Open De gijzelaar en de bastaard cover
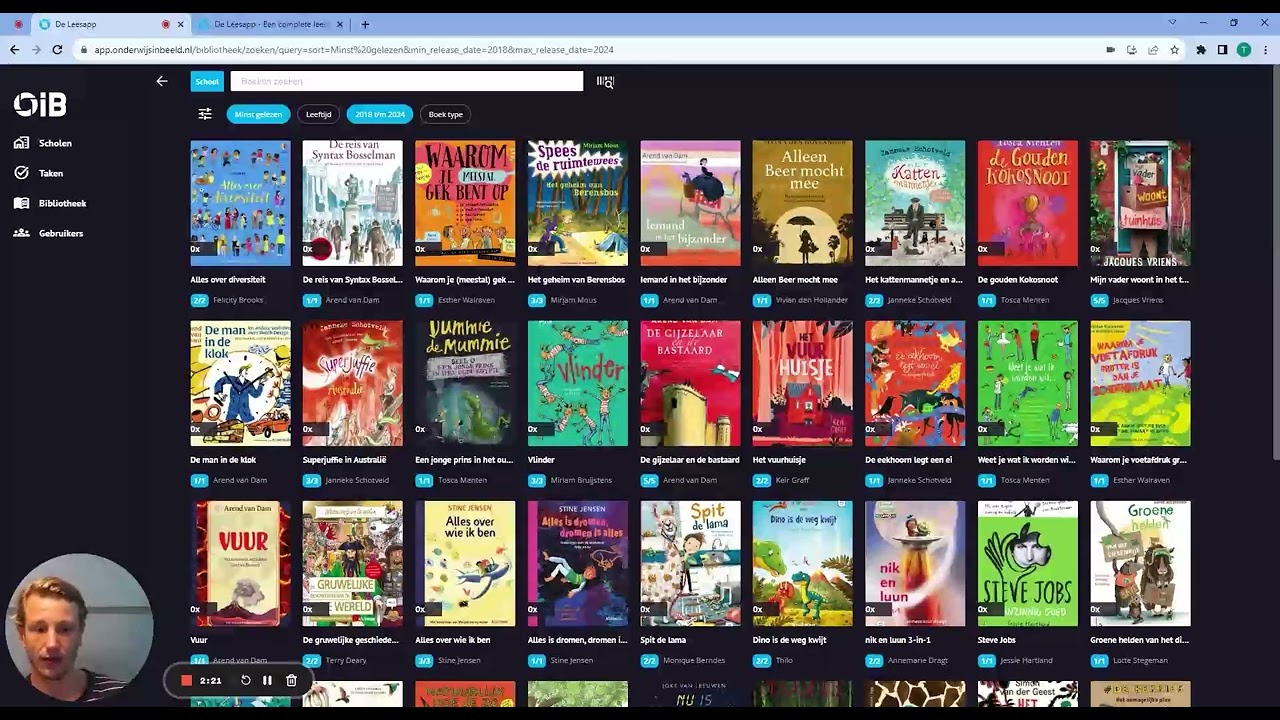Viewport: 1280px width, 720px height. click(x=690, y=383)
